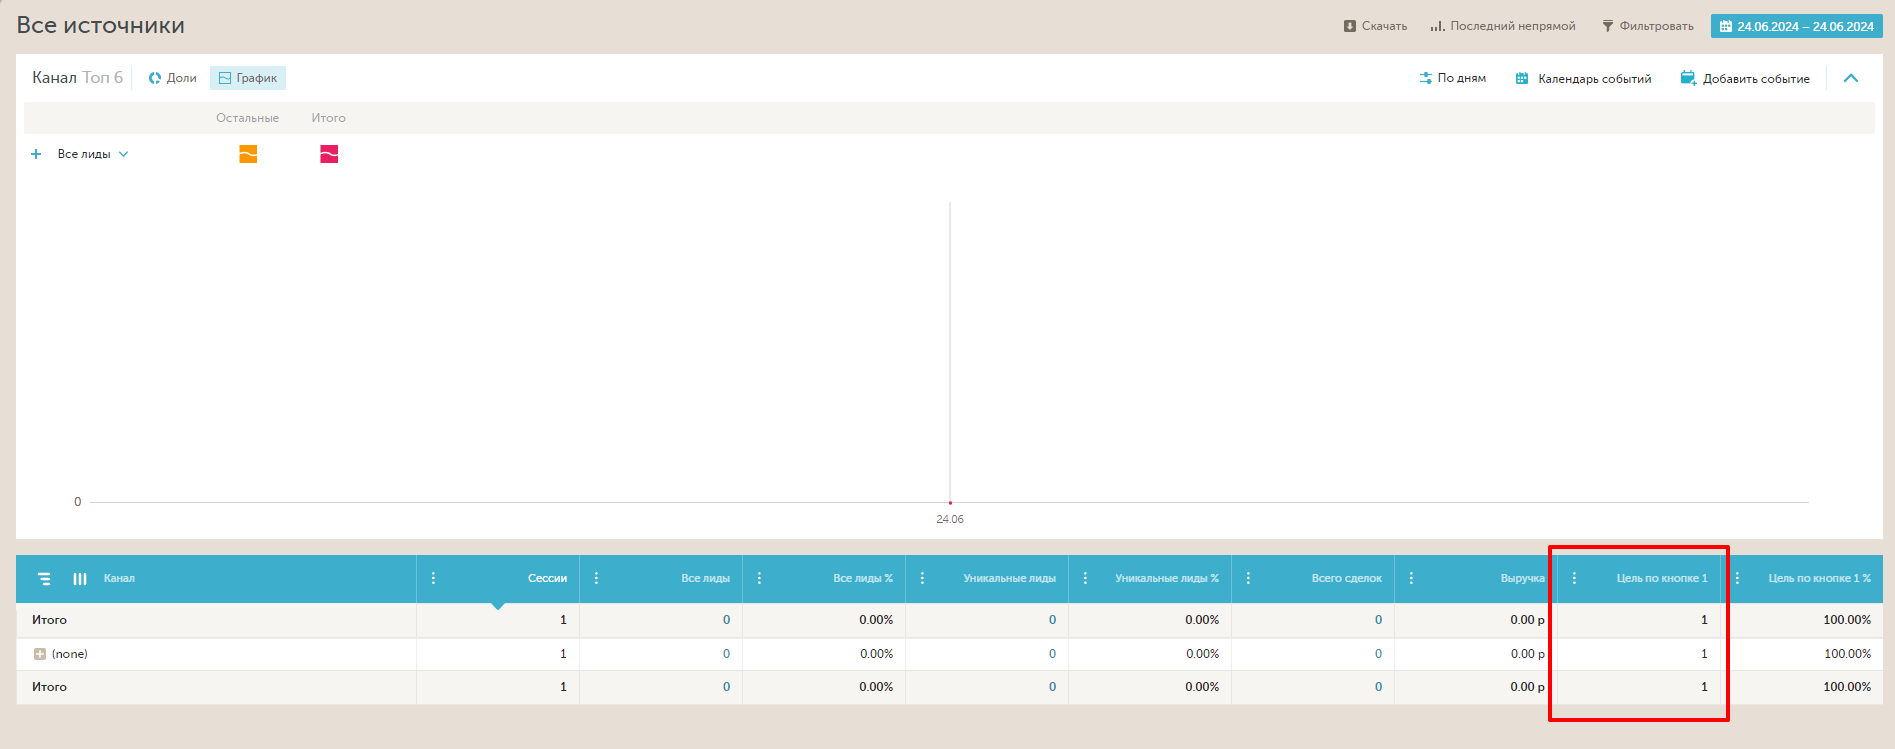The height and width of the screenshot is (749, 1895).
Task: Click the Уникальные лиды value in the (none) row
Action: point(1052,654)
